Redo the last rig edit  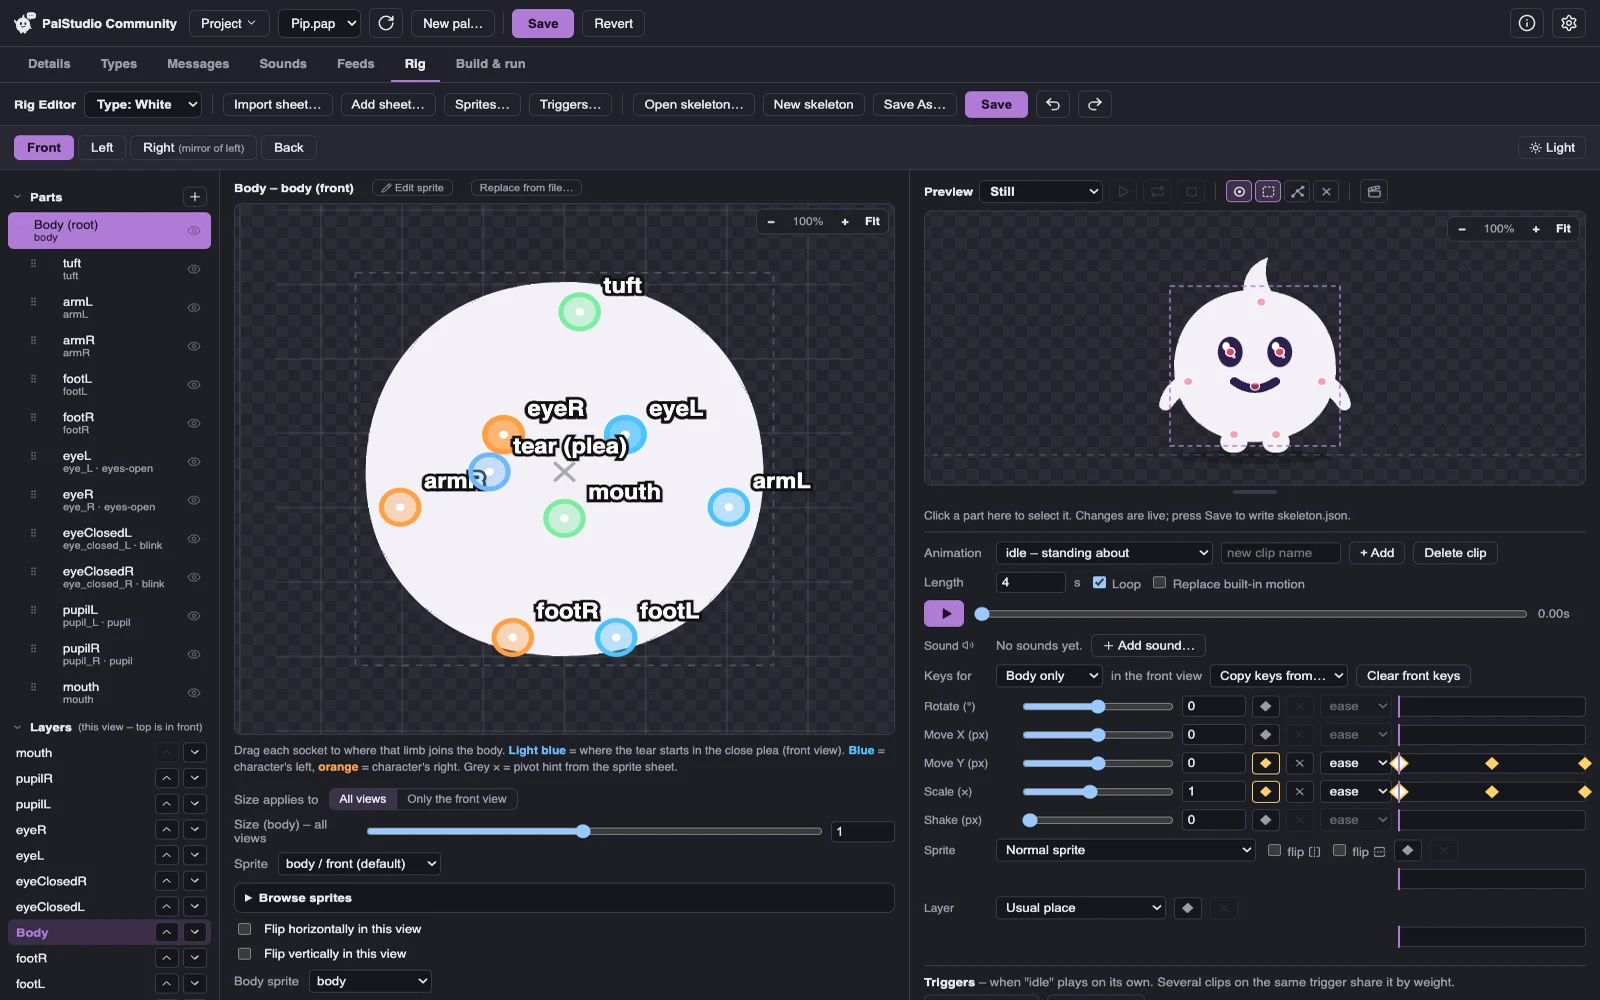click(1095, 104)
